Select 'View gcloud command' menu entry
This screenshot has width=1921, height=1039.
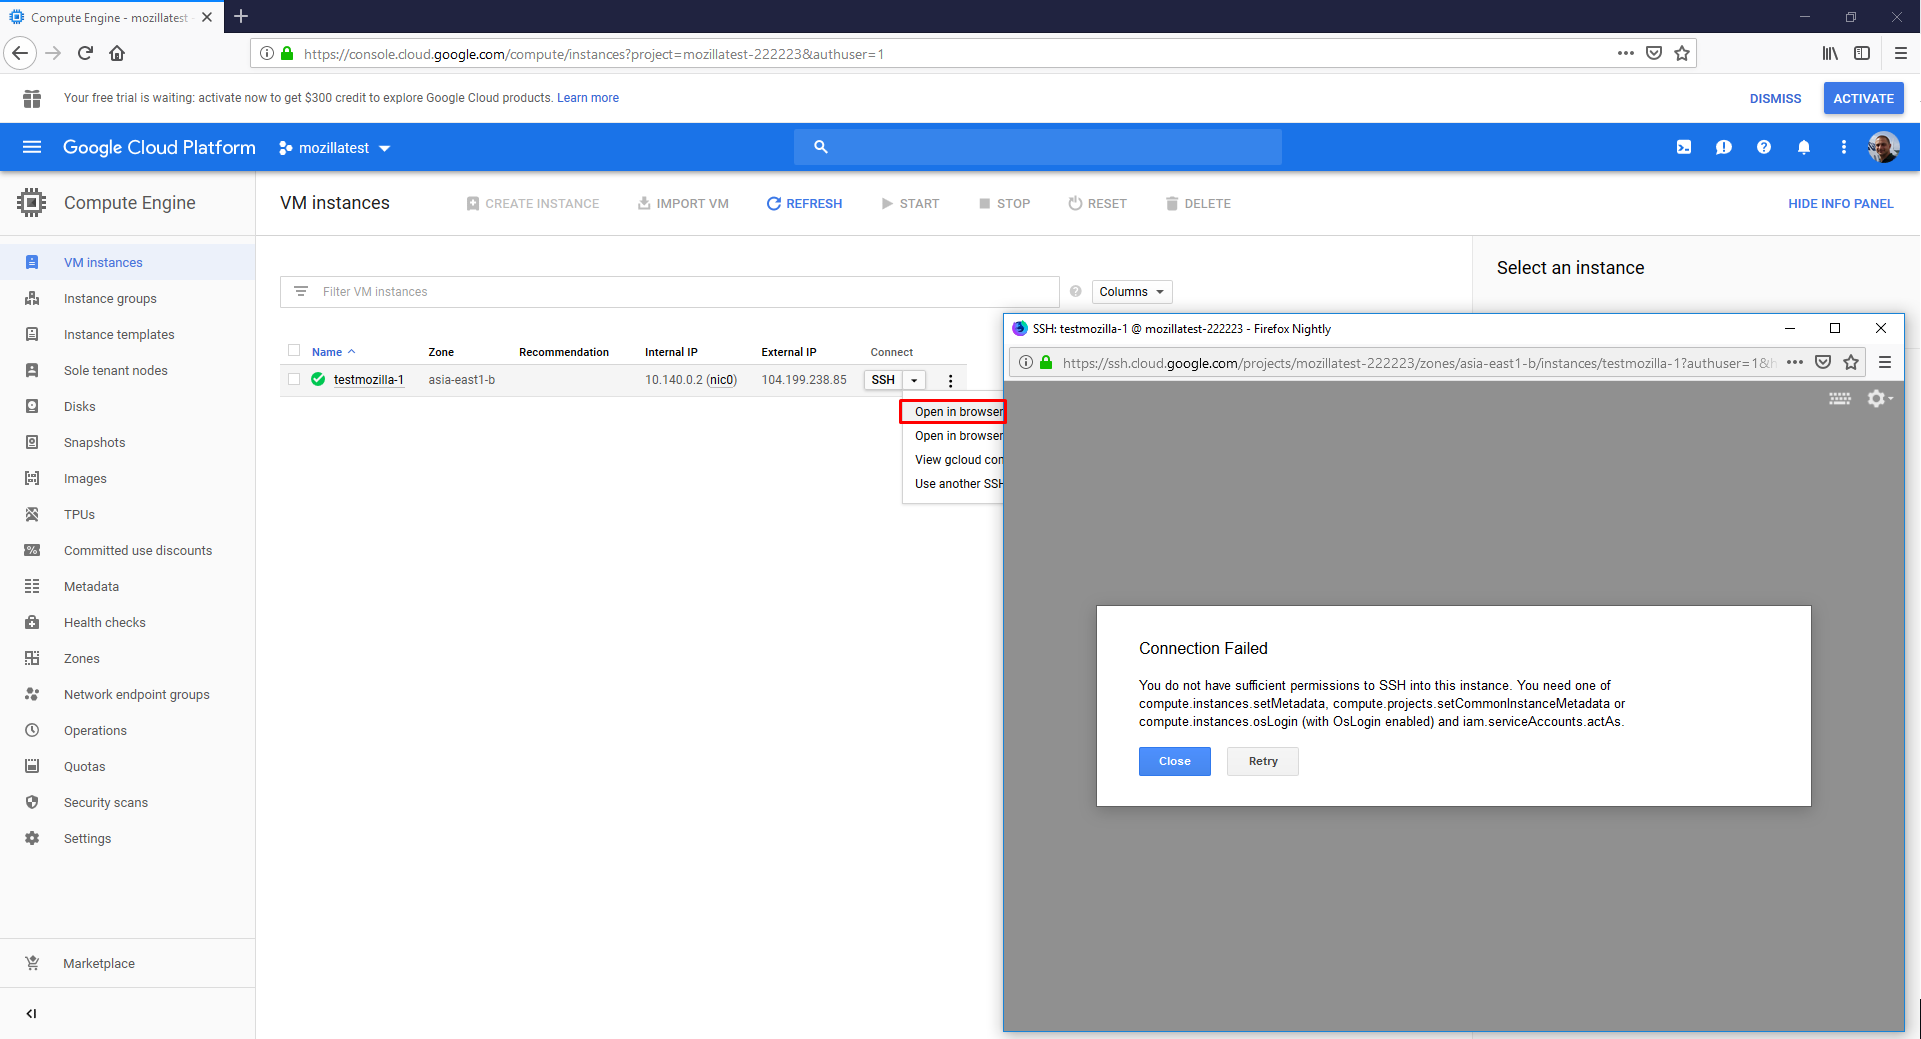pyautogui.click(x=953, y=460)
